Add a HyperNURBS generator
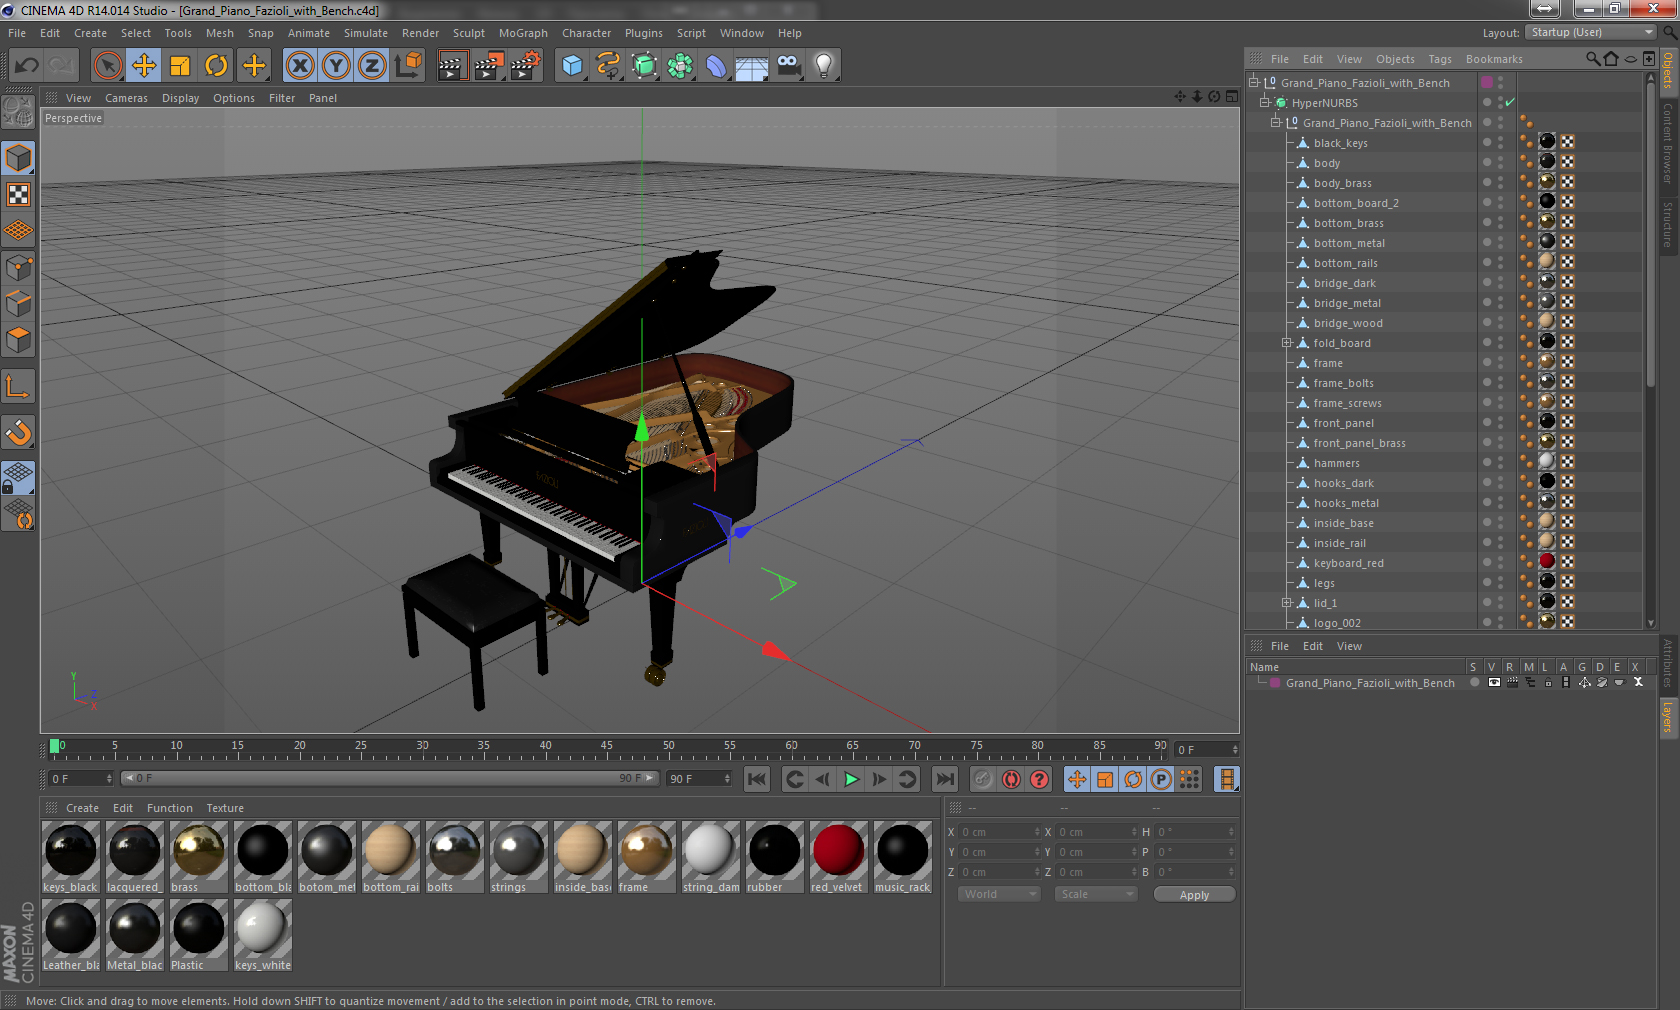 [x=644, y=66]
